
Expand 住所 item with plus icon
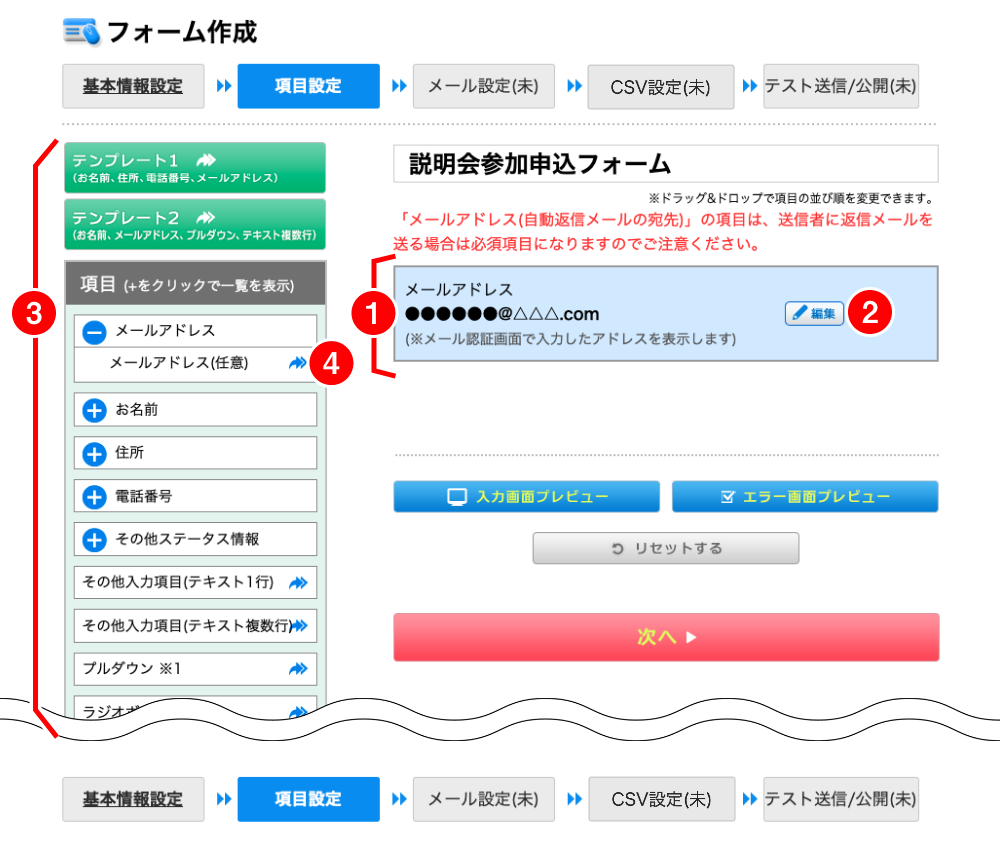pyautogui.click(x=94, y=454)
